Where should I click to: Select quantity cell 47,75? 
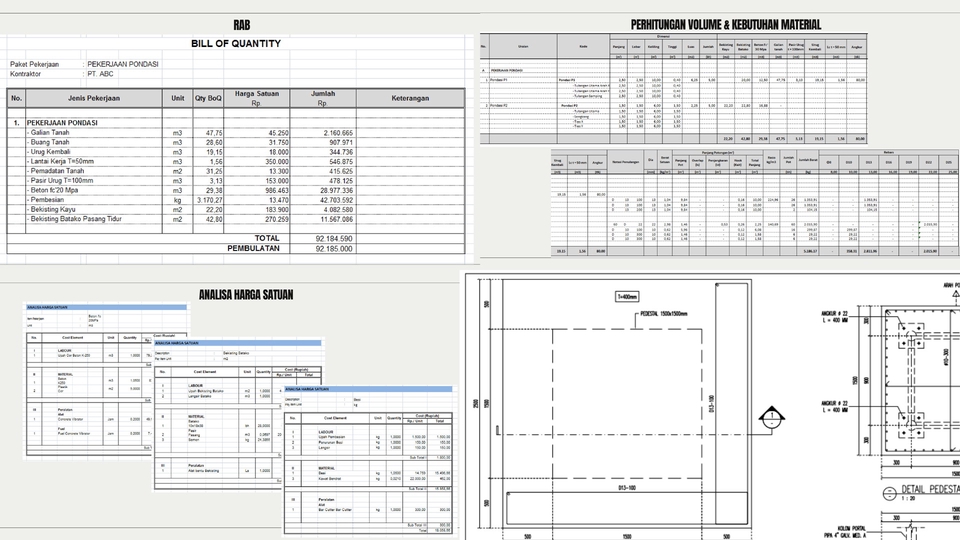click(x=214, y=133)
